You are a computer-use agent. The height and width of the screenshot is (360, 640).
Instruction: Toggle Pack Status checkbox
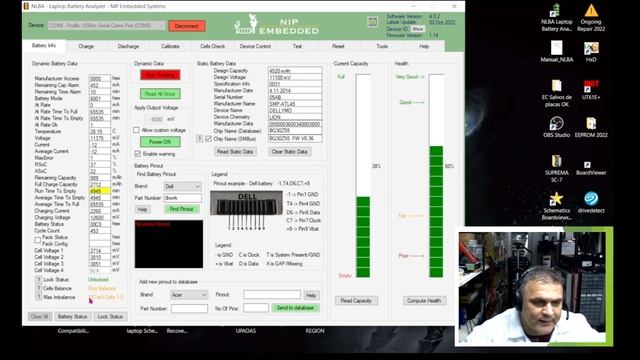[38, 240]
